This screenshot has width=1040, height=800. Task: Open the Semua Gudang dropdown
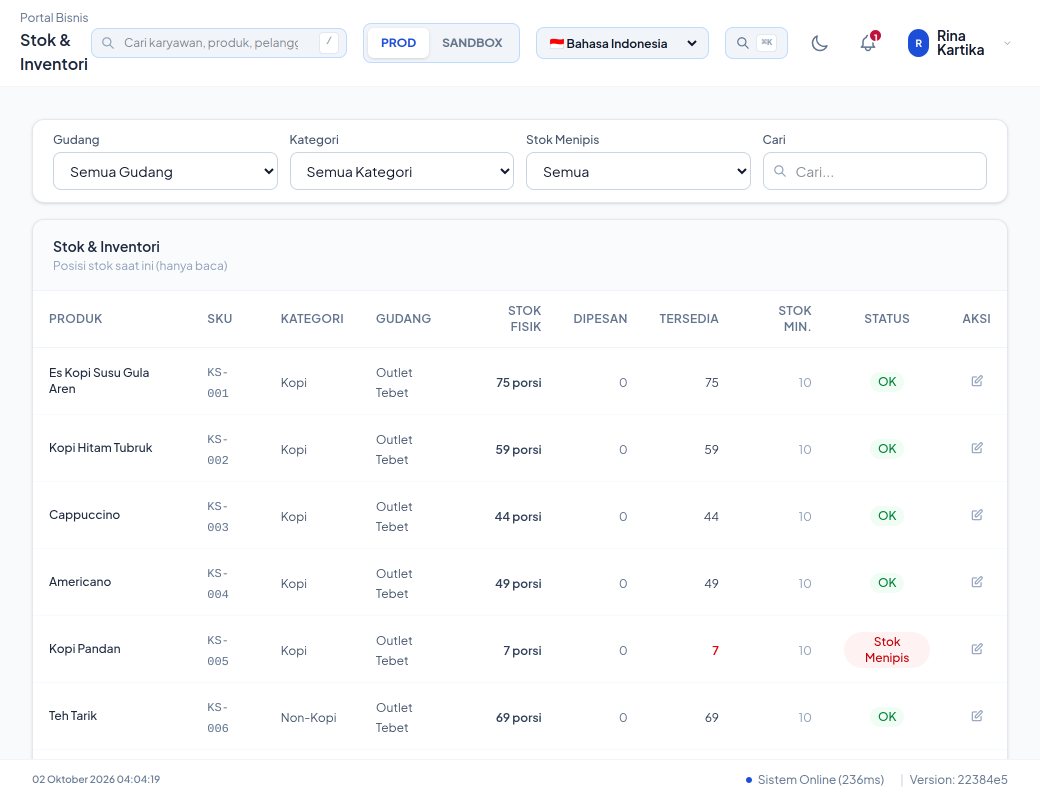pyautogui.click(x=165, y=171)
